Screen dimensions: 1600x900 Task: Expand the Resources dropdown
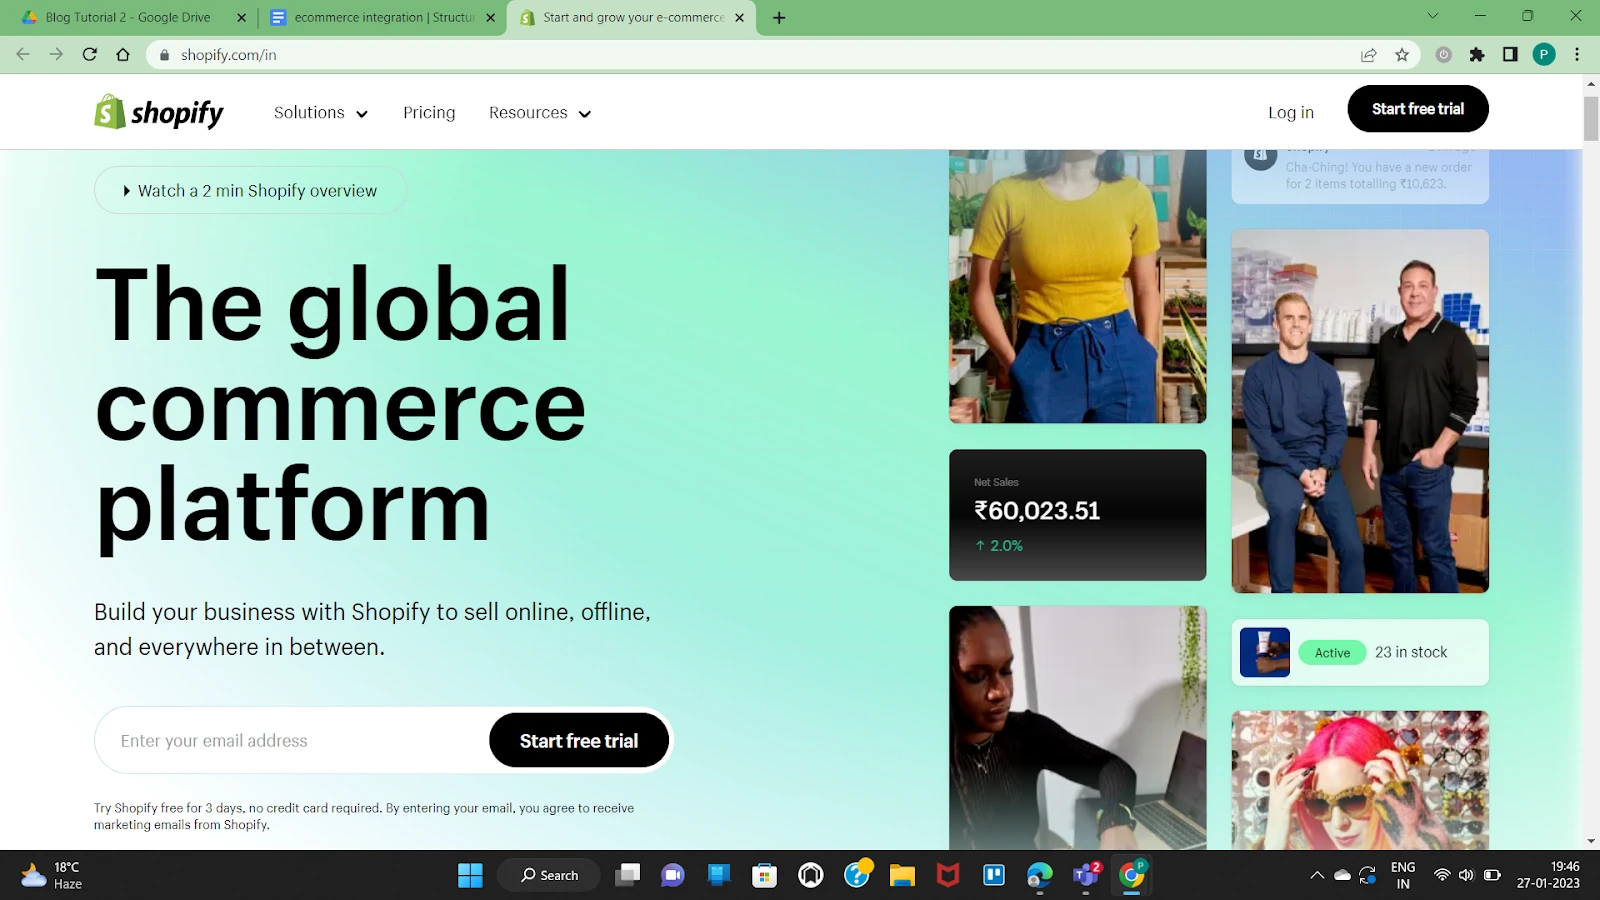pos(540,113)
